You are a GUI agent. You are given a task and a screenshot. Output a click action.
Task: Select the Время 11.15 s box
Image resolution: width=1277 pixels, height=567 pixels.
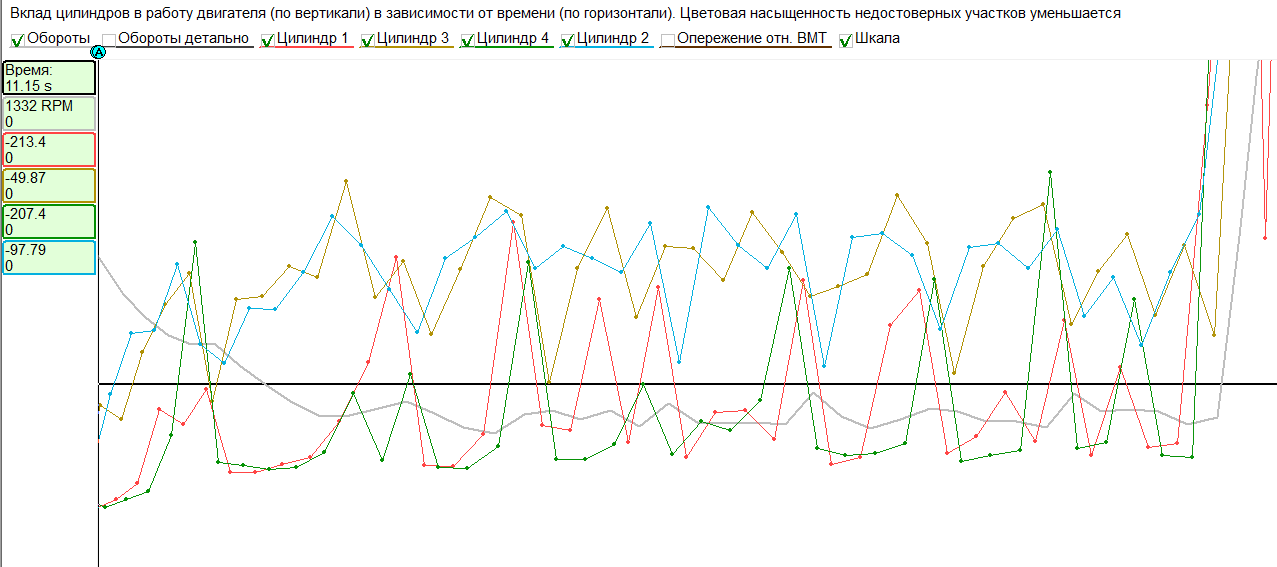pos(49,78)
